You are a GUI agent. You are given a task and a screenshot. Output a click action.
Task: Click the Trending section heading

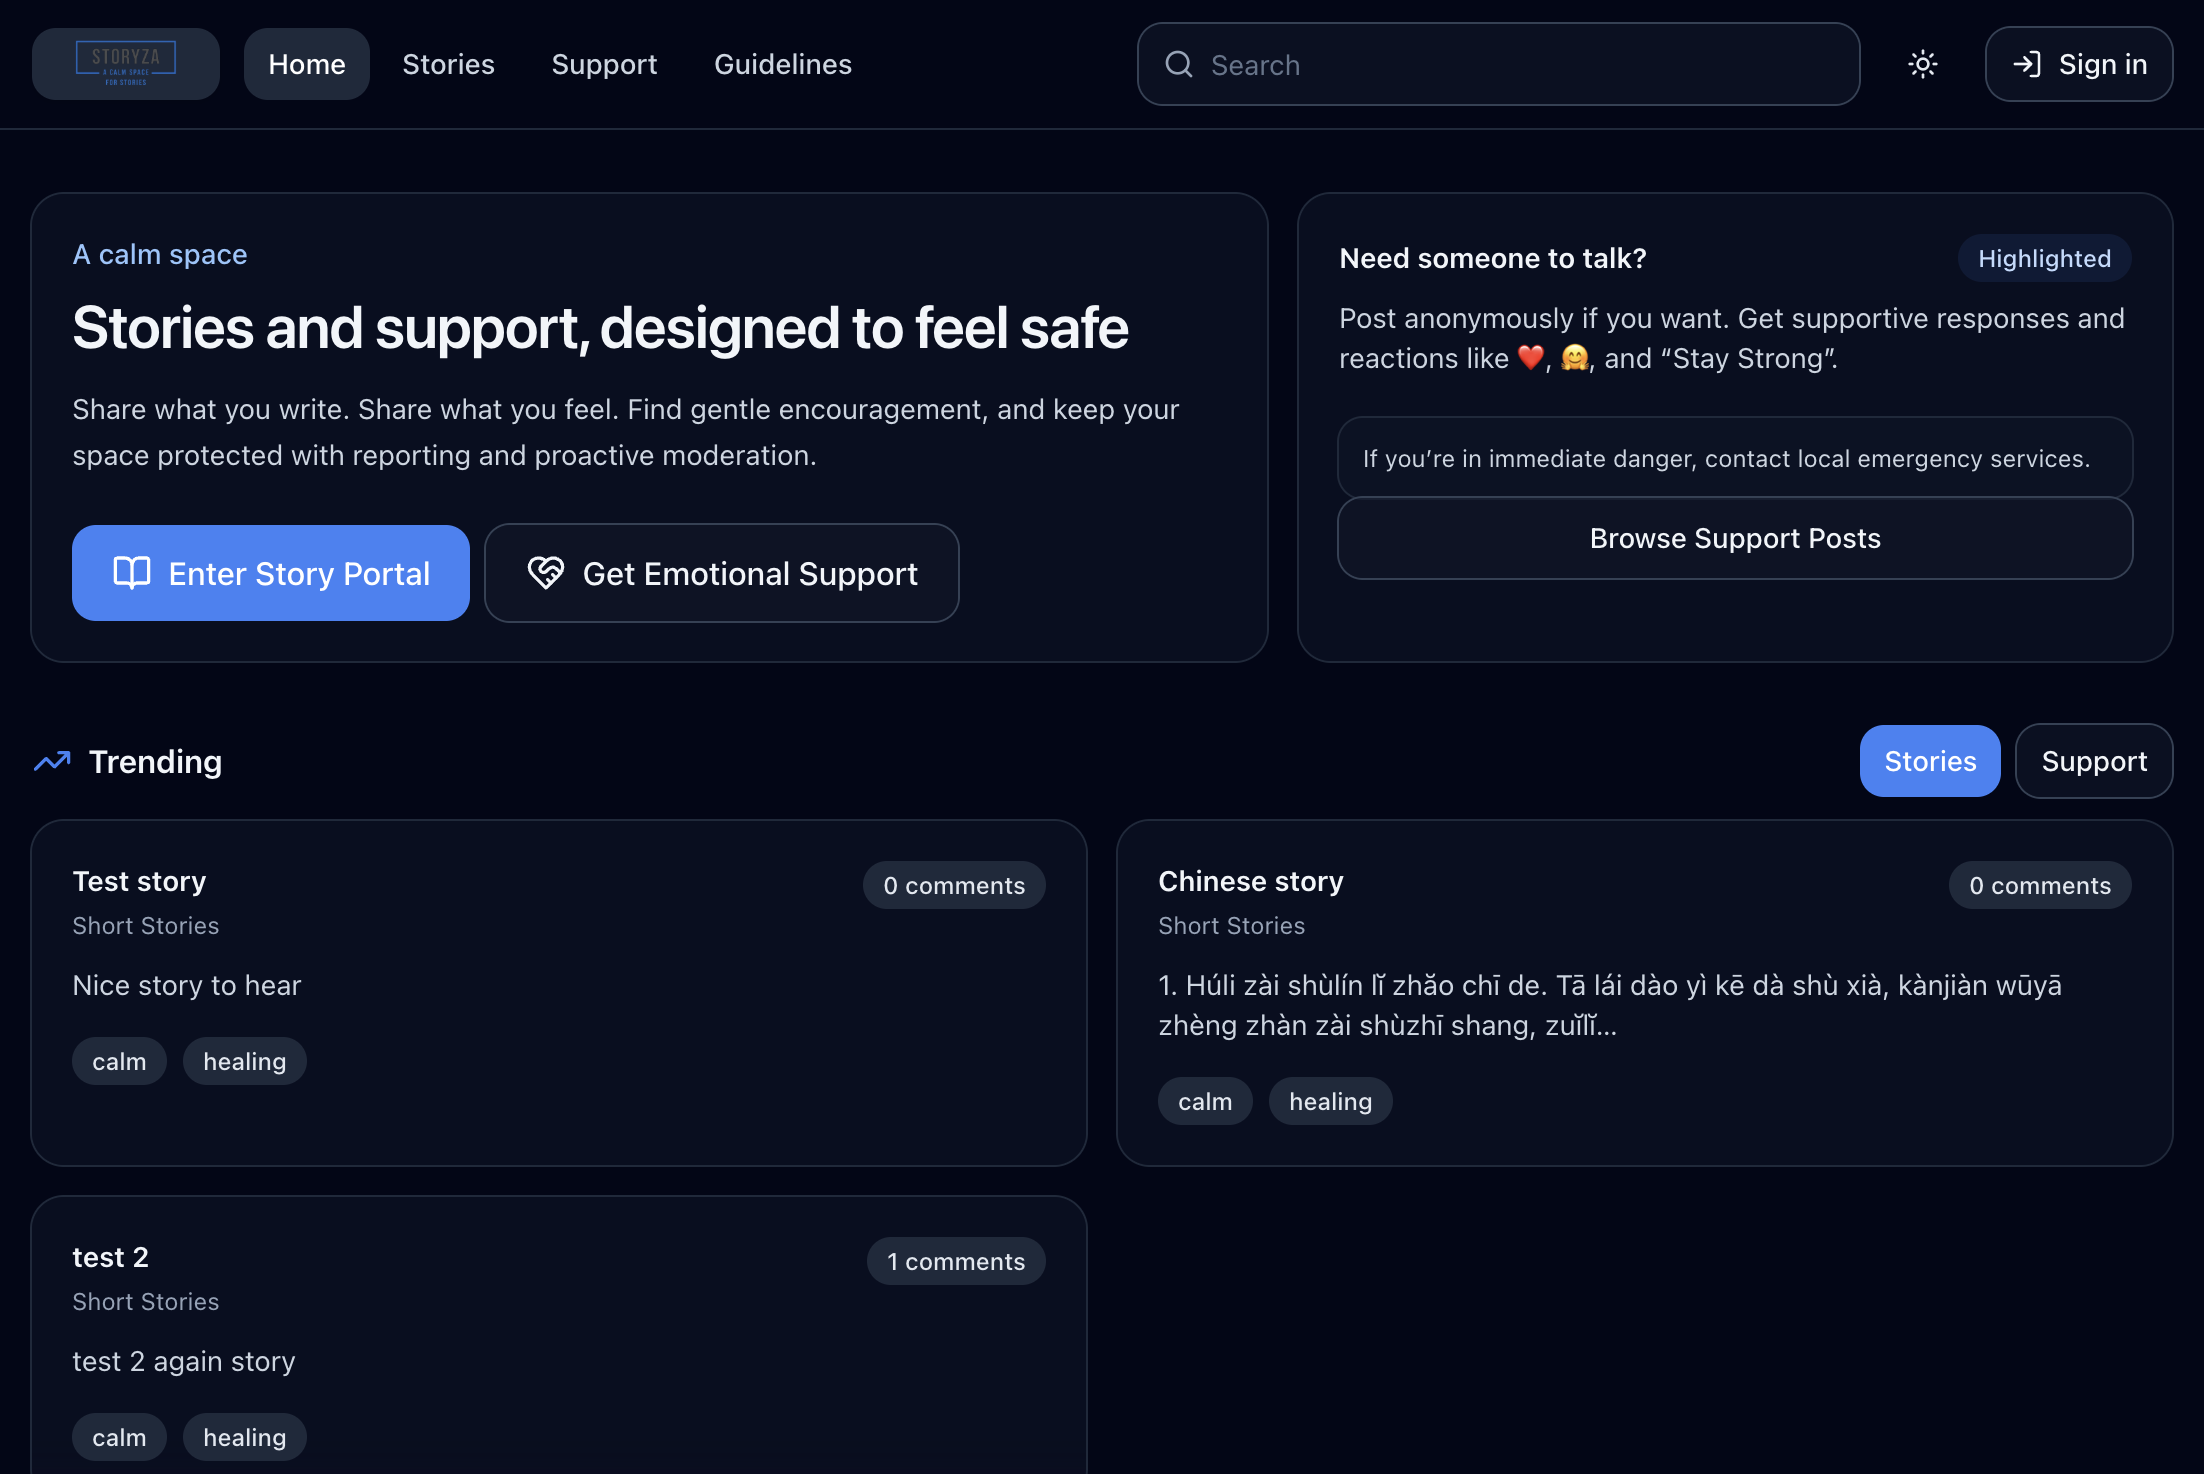pos(155,762)
